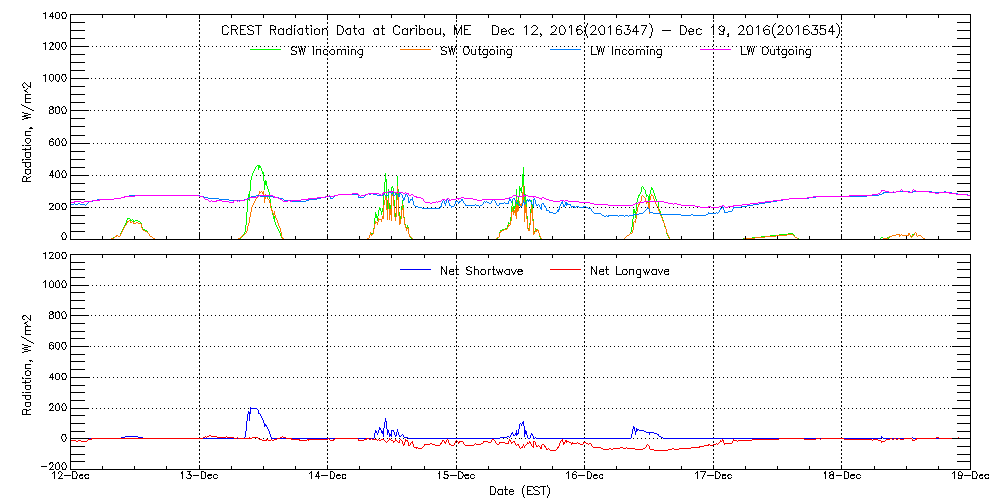
Task: Click the LW Incoming legend label
Action: [x=626, y=52]
